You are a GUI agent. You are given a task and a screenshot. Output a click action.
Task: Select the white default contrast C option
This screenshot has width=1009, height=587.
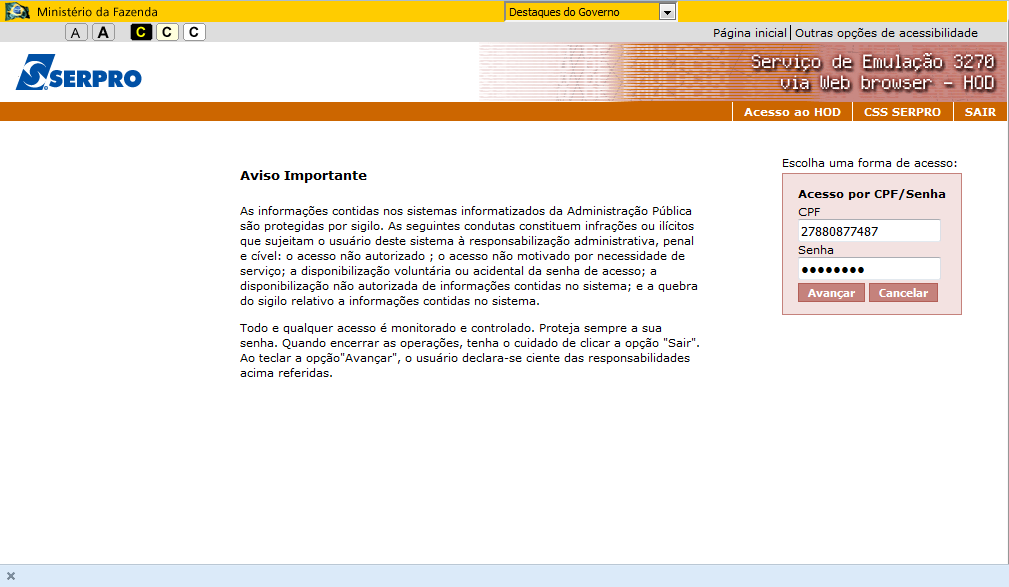pyautogui.click(x=194, y=32)
